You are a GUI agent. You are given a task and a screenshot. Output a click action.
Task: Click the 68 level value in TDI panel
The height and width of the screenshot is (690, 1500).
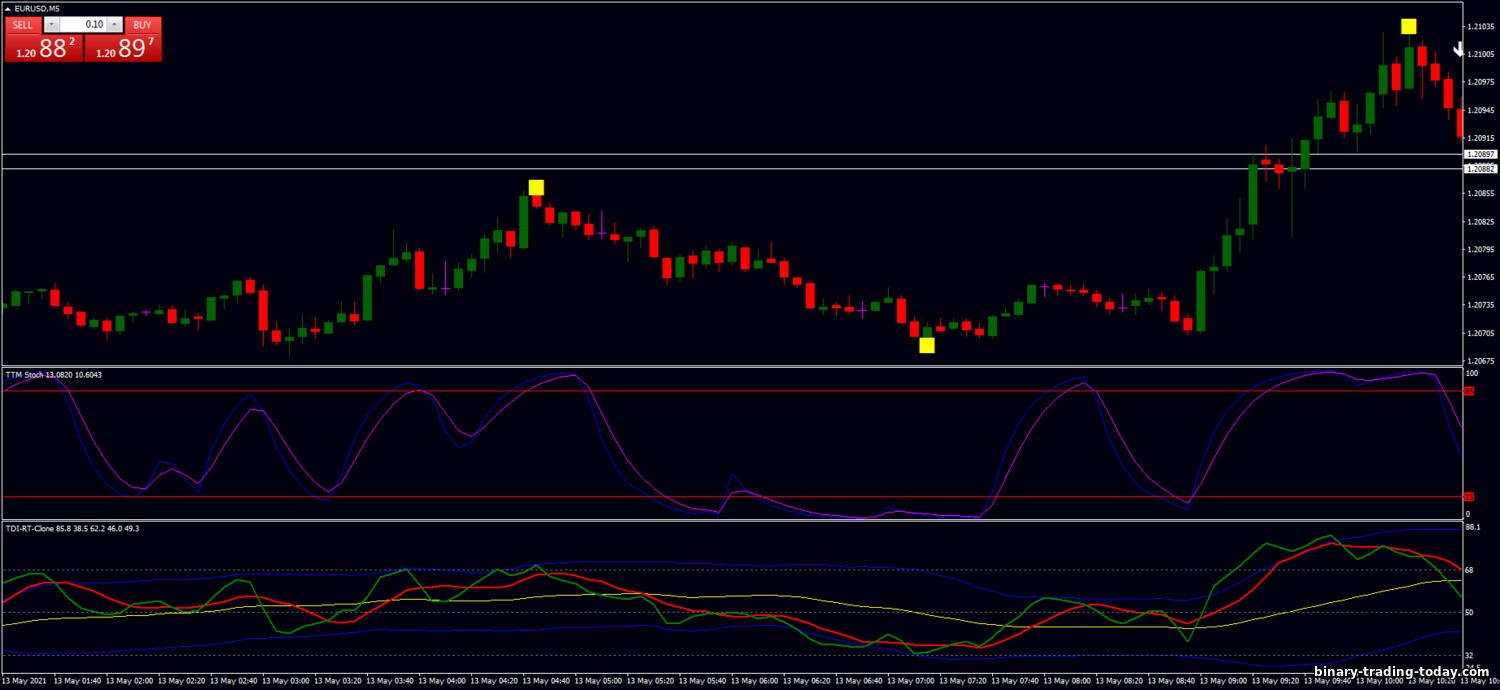click(x=1469, y=570)
